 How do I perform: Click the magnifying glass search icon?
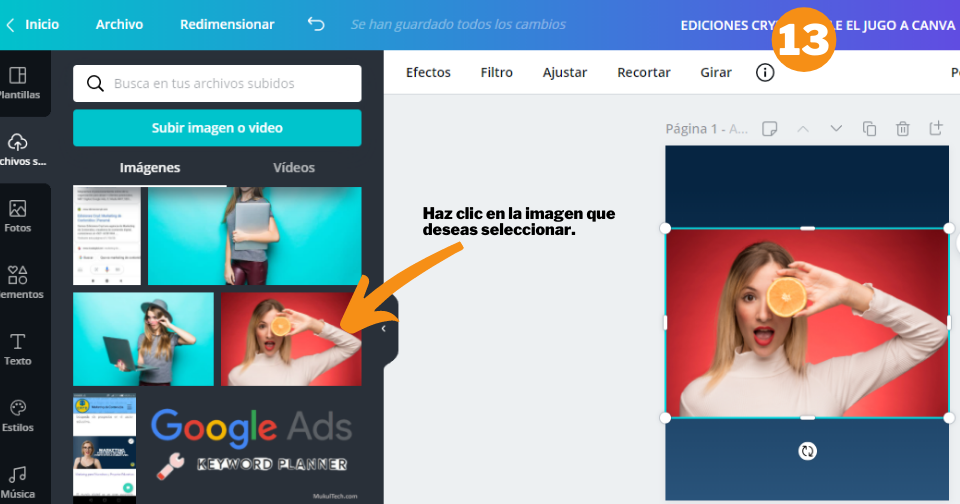(x=95, y=83)
